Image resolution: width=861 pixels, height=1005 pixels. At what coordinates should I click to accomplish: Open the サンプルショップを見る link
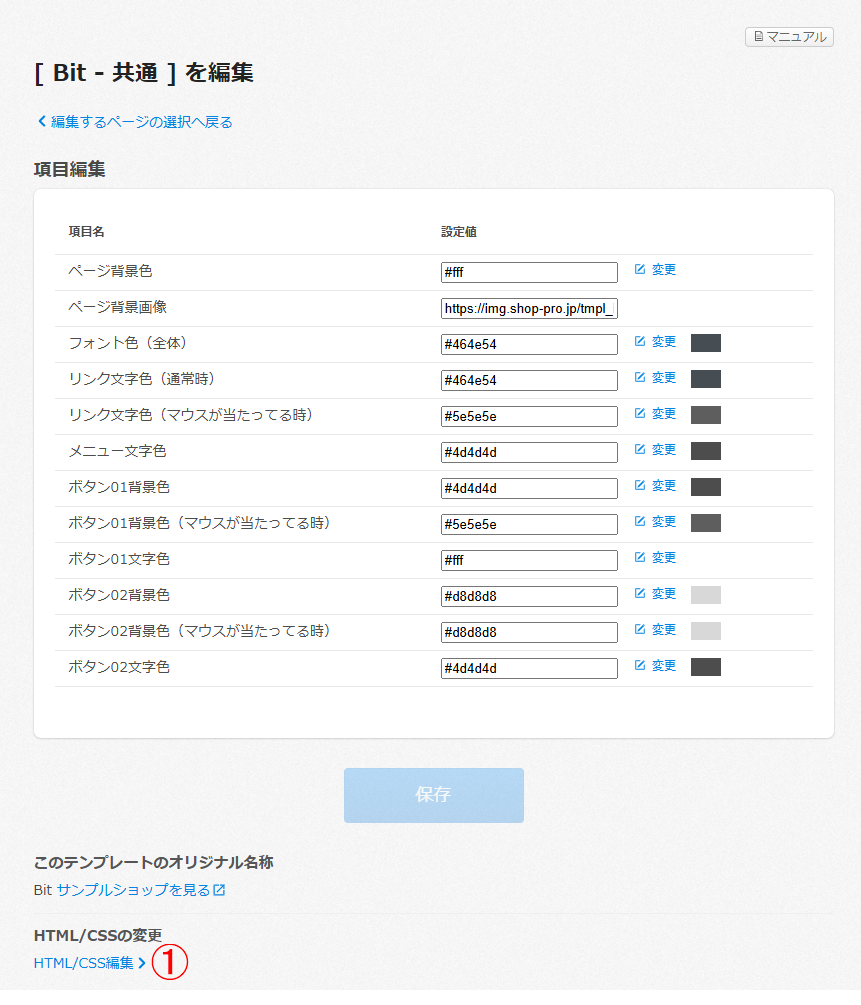[141, 890]
